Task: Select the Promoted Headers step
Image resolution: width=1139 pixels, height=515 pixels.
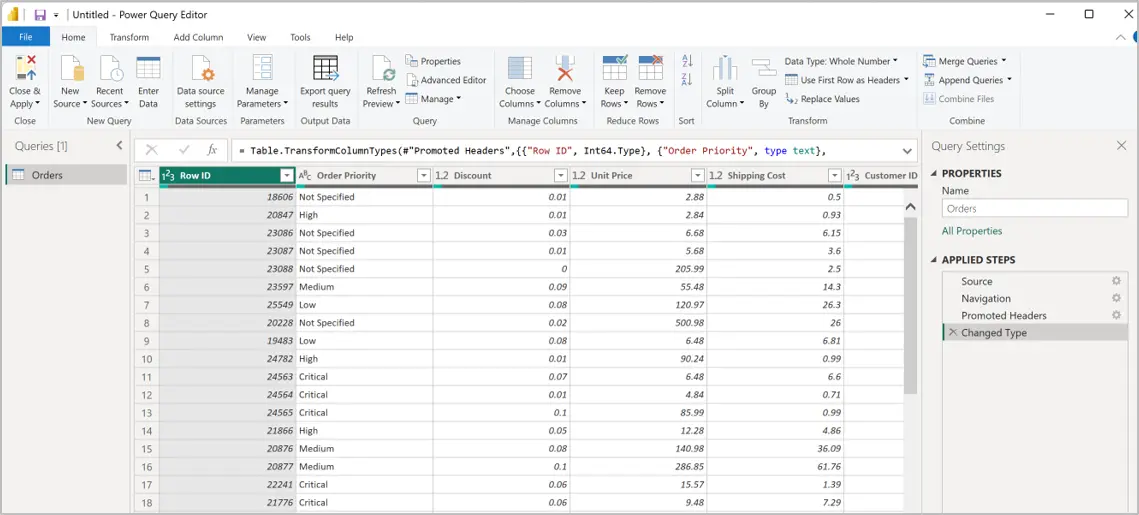Action: (x=1004, y=315)
